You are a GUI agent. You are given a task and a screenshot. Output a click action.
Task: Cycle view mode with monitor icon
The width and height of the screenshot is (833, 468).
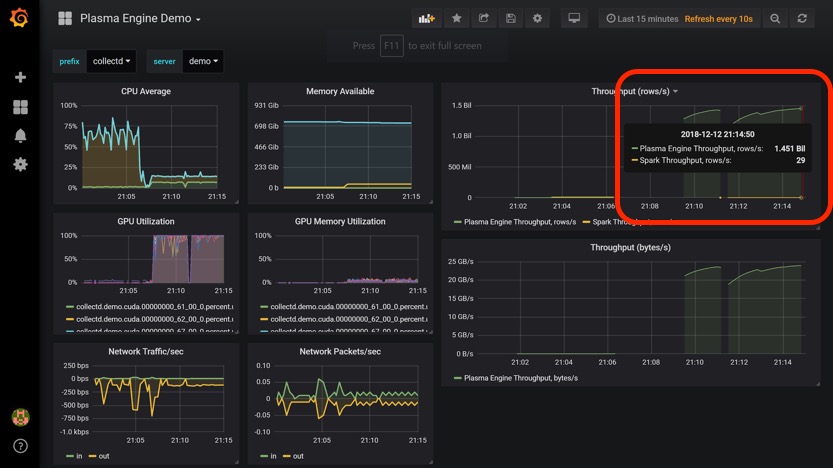pyautogui.click(x=574, y=18)
